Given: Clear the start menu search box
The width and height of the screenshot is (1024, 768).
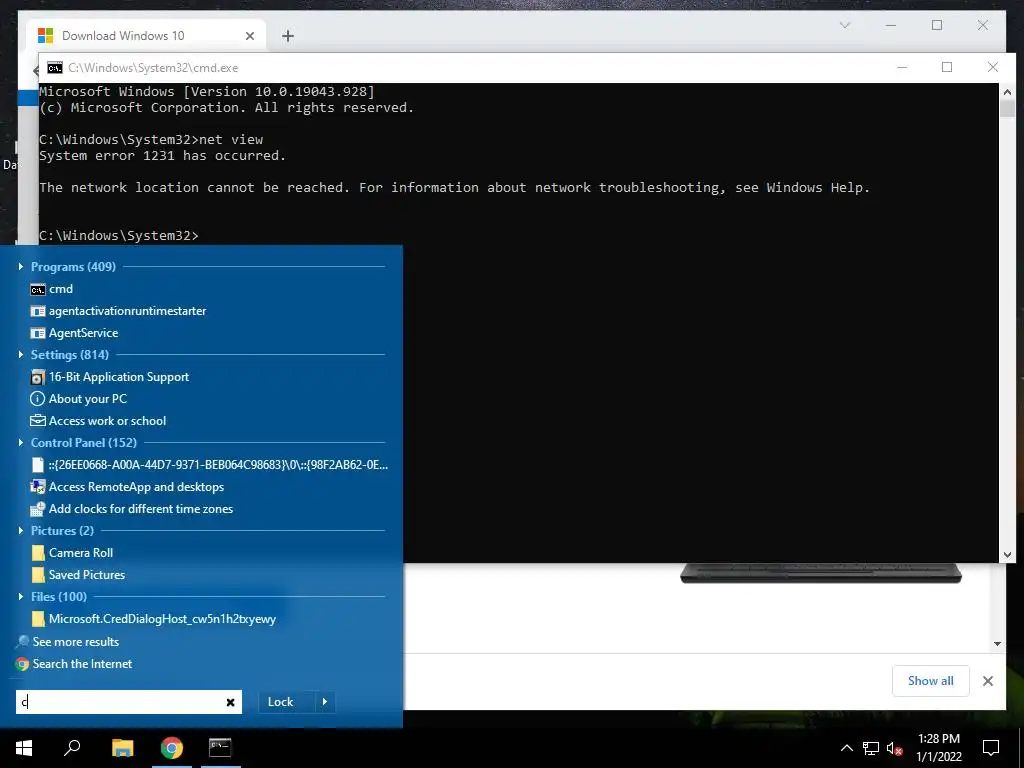Looking at the screenshot, I should tap(231, 703).
